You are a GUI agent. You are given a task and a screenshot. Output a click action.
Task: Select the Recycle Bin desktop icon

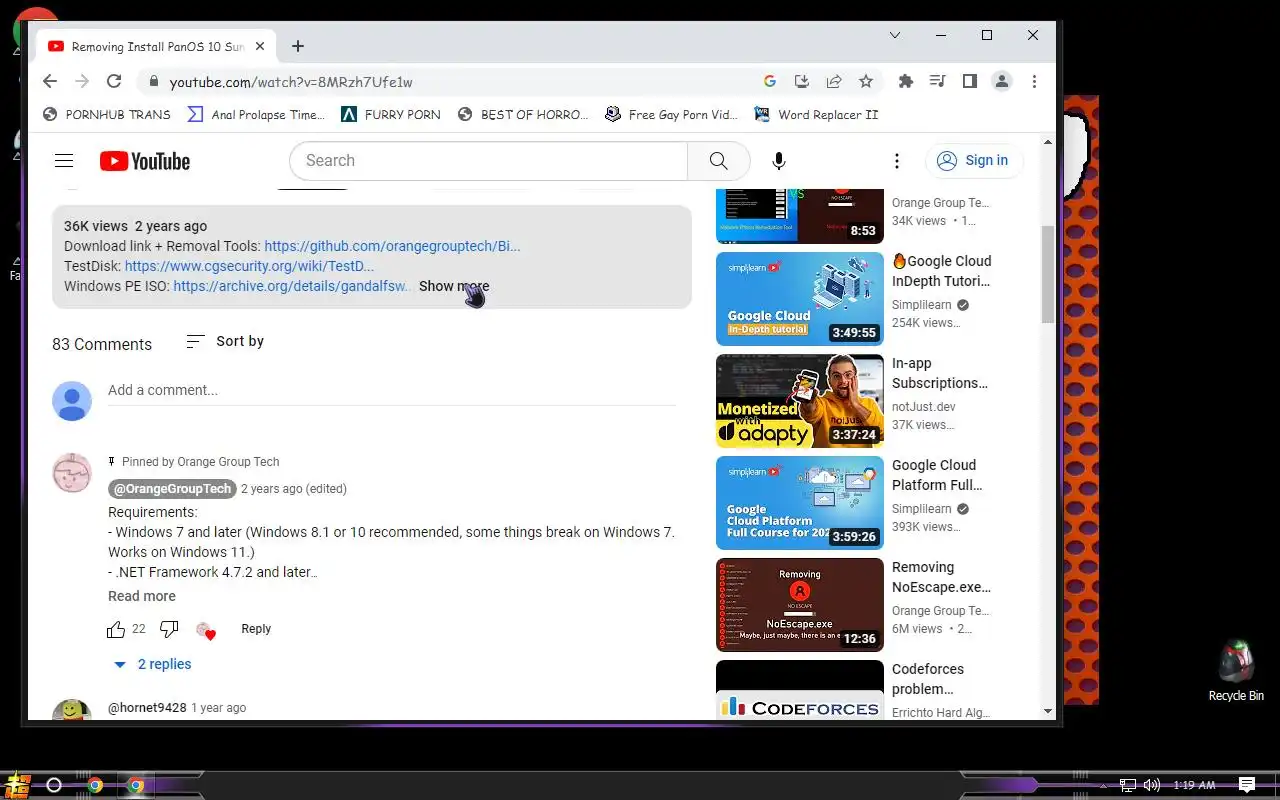coord(1236,670)
